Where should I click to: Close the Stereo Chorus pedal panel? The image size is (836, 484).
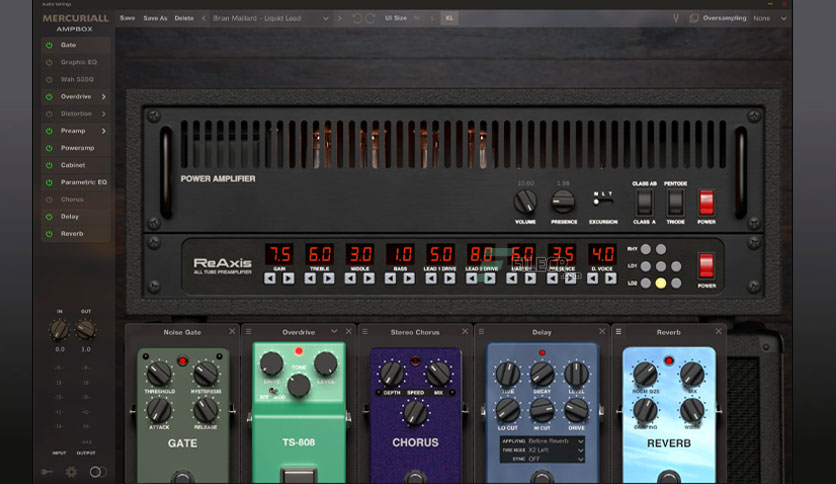465,331
